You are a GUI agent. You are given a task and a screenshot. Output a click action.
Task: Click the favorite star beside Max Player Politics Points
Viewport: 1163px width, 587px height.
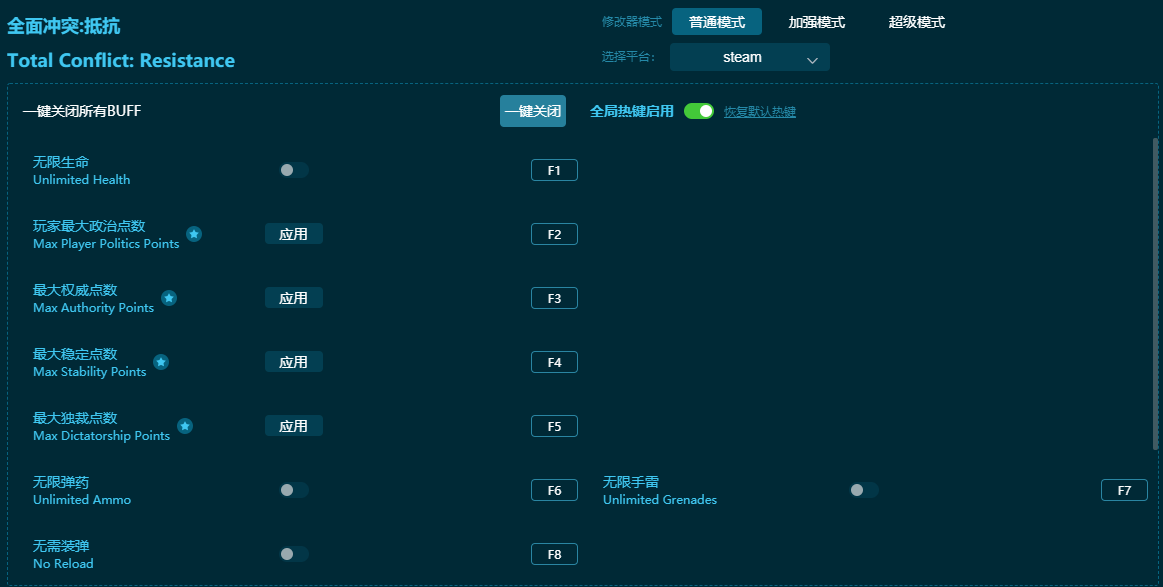point(194,234)
